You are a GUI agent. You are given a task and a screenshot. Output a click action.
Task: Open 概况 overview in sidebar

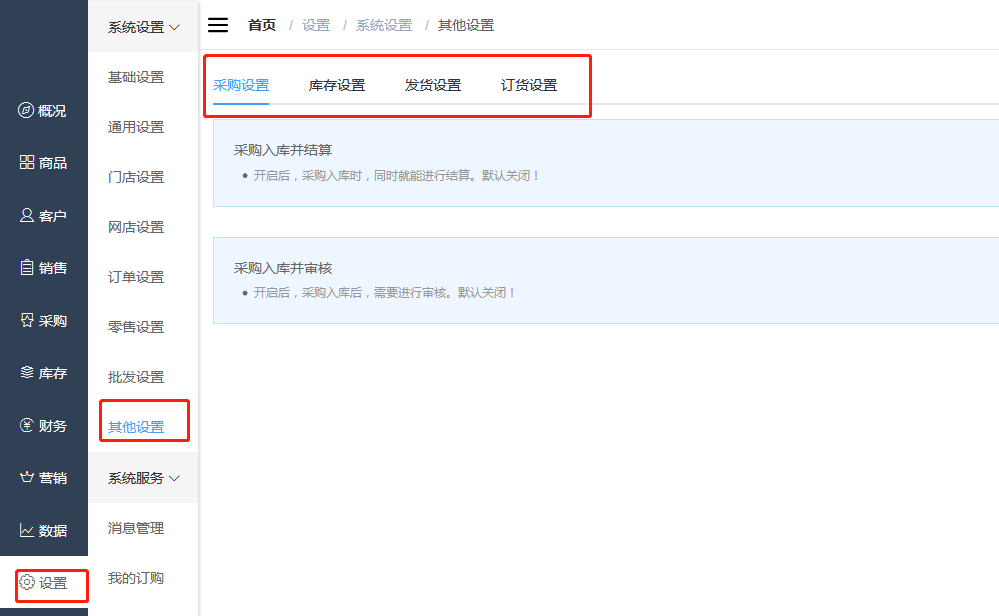42,111
